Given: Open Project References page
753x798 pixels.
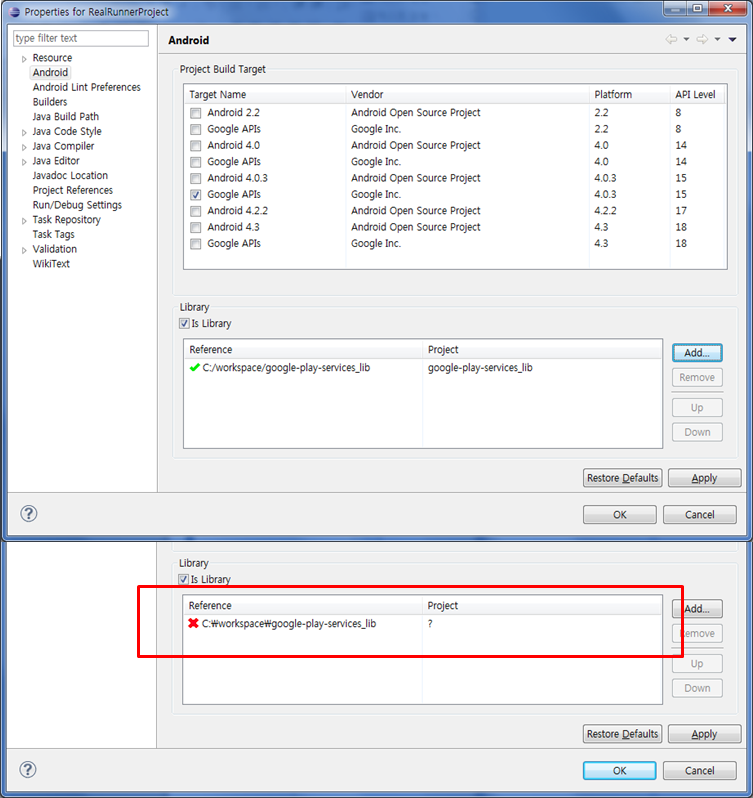Looking at the screenshot, I should coord(73,190).
